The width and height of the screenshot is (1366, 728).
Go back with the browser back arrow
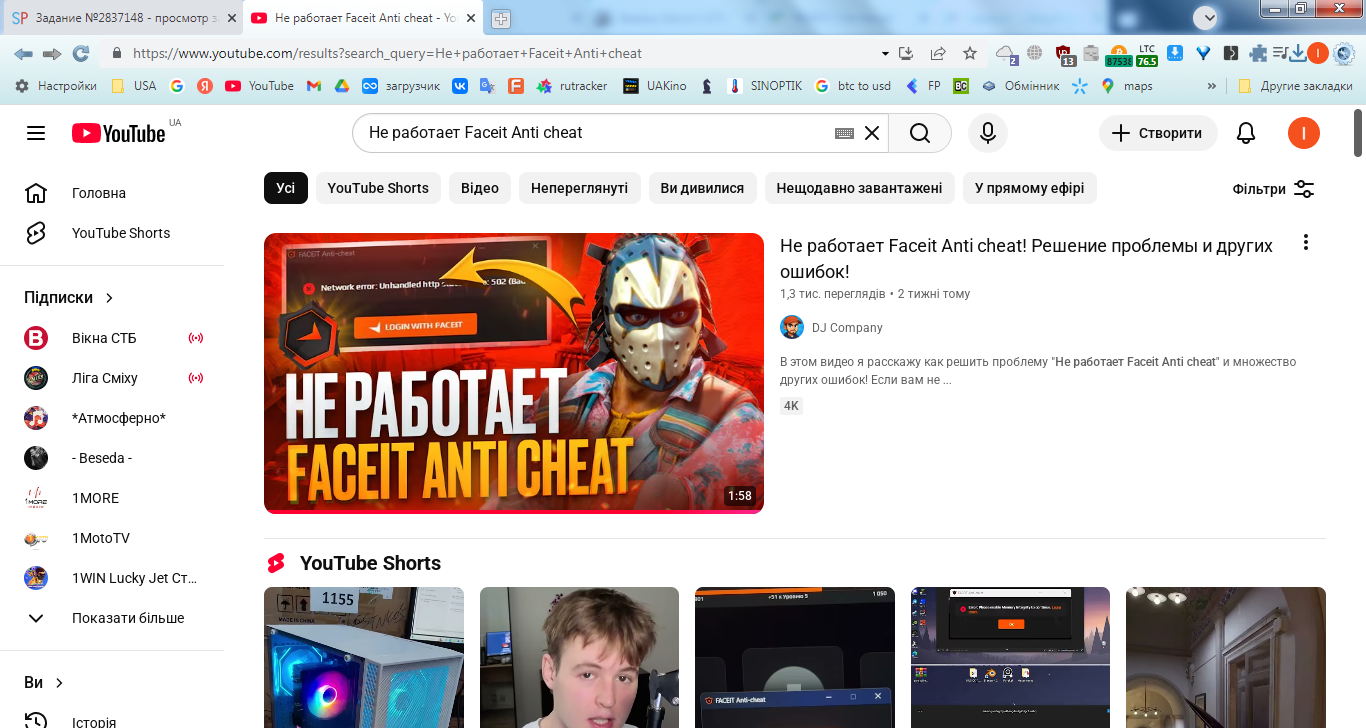[x=23, y=53]
